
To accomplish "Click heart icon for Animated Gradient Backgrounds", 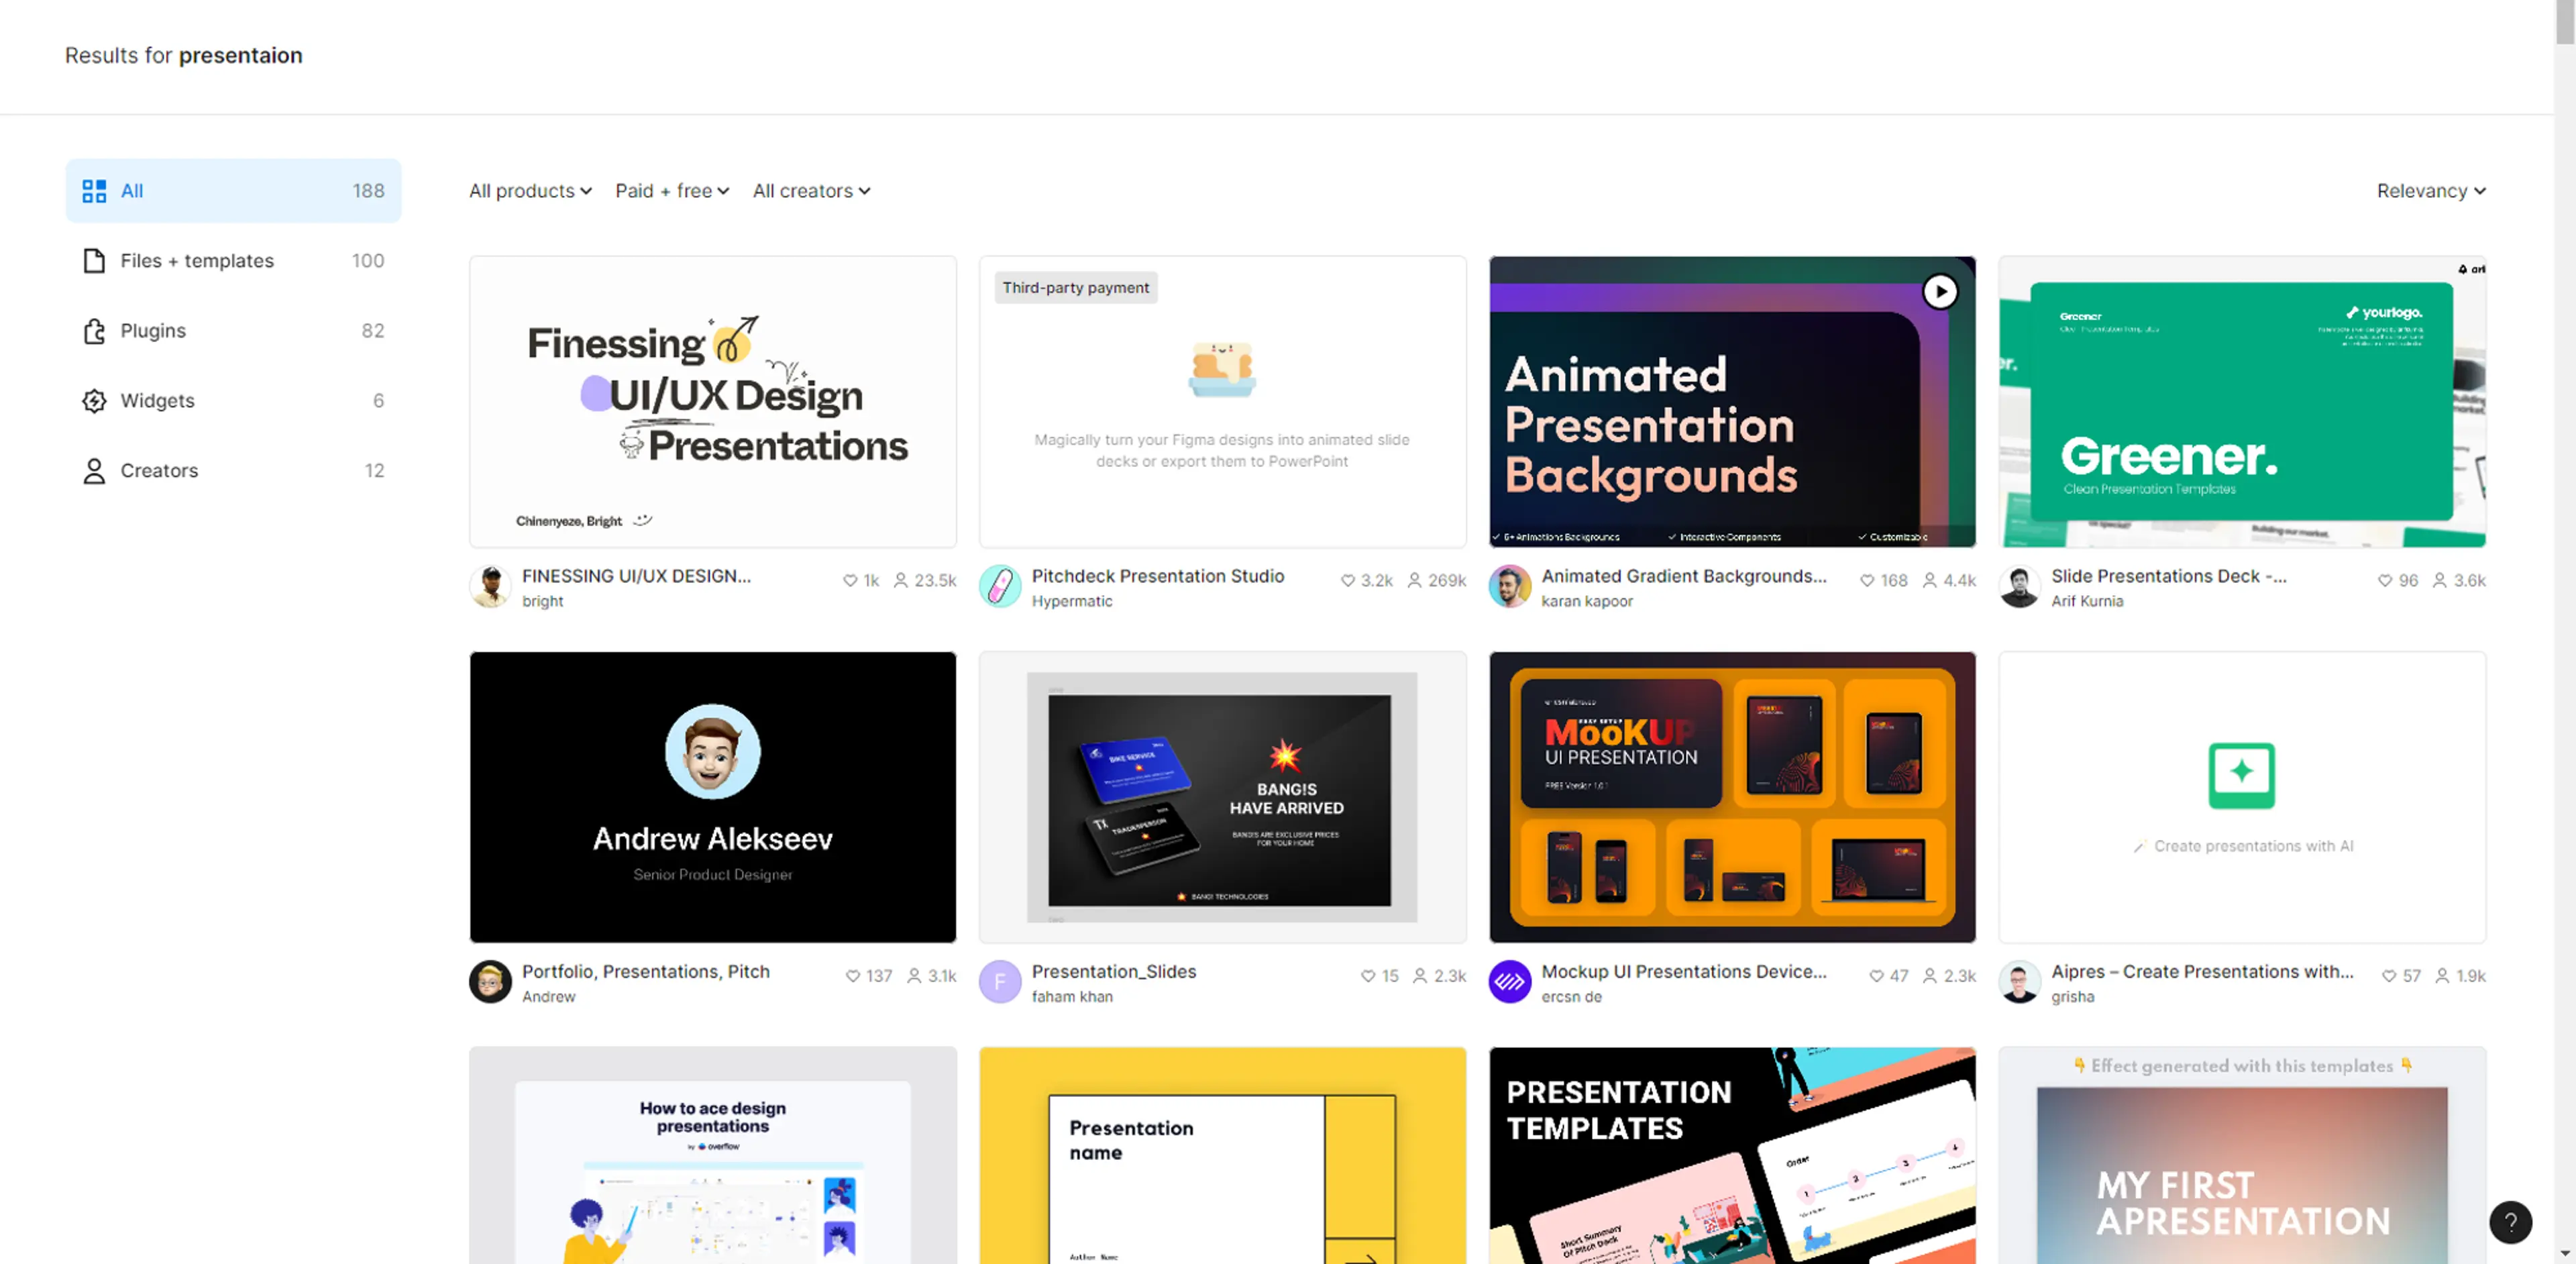I will point(1867,580).
